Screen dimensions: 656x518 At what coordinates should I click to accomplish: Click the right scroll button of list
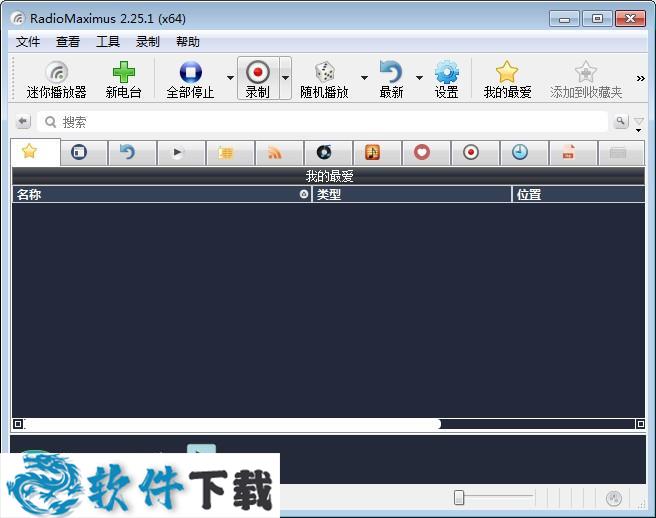point(640,424)
